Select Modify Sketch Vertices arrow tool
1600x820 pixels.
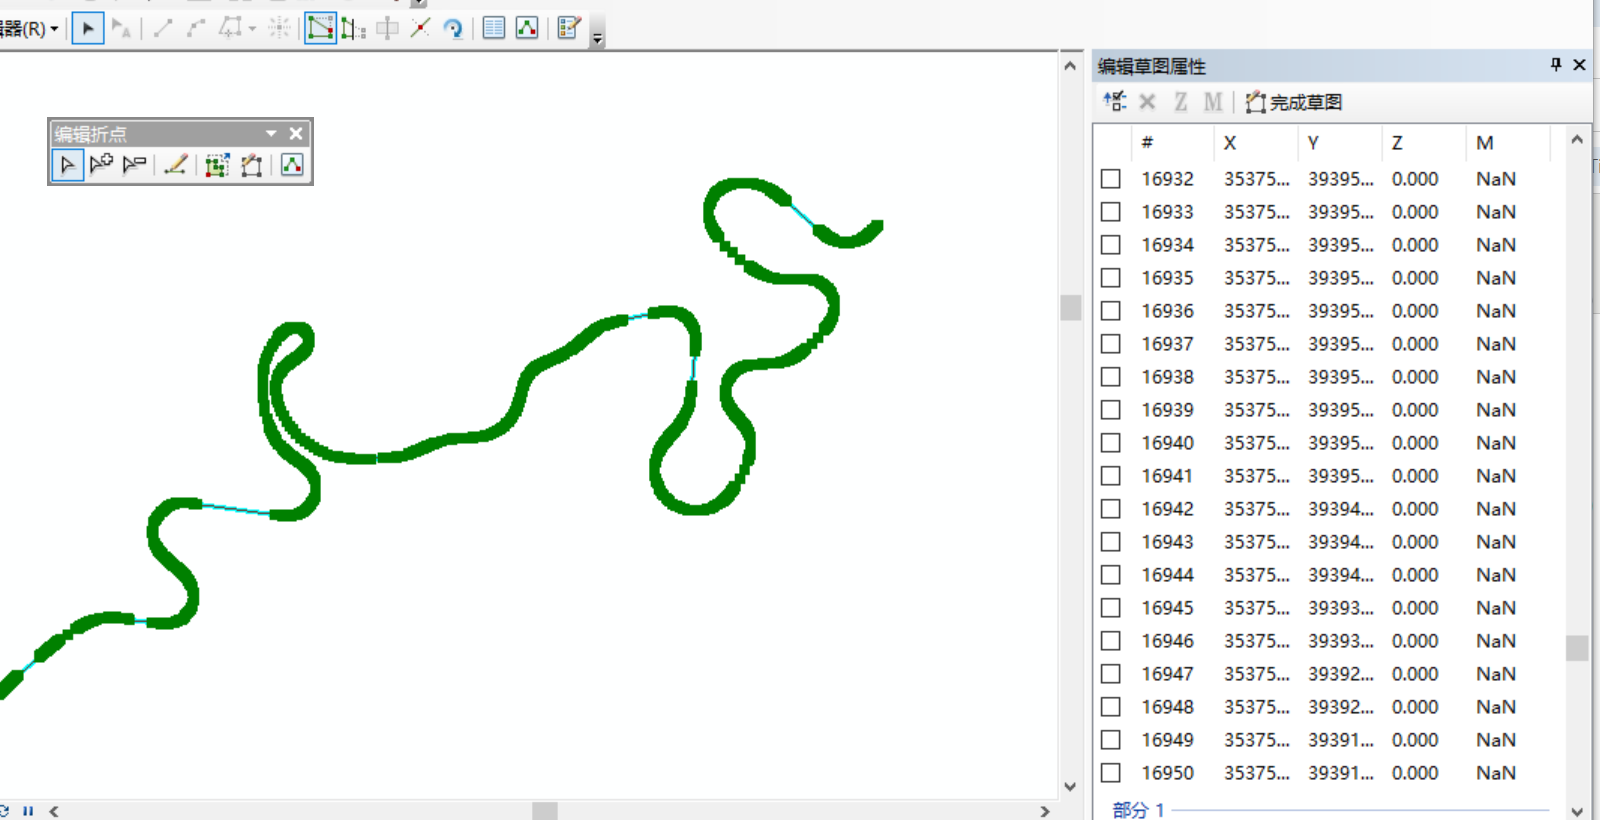point(67,165)
